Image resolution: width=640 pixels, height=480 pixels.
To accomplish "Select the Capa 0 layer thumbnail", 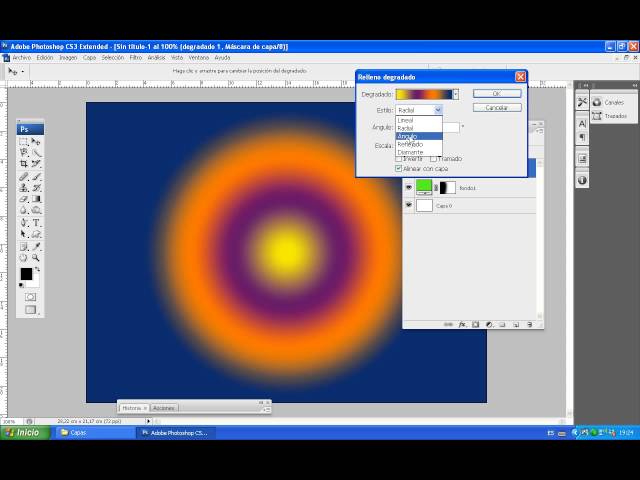I will (424, 205).
